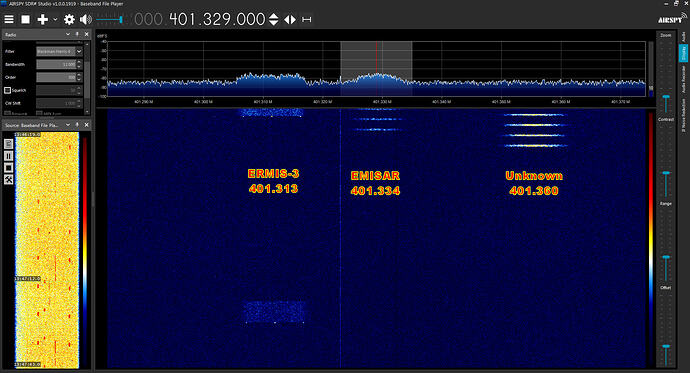Viewport: 690px width, 373px height.
Task: Open the baseband player tools icon
Action: [x=8, y=179]
